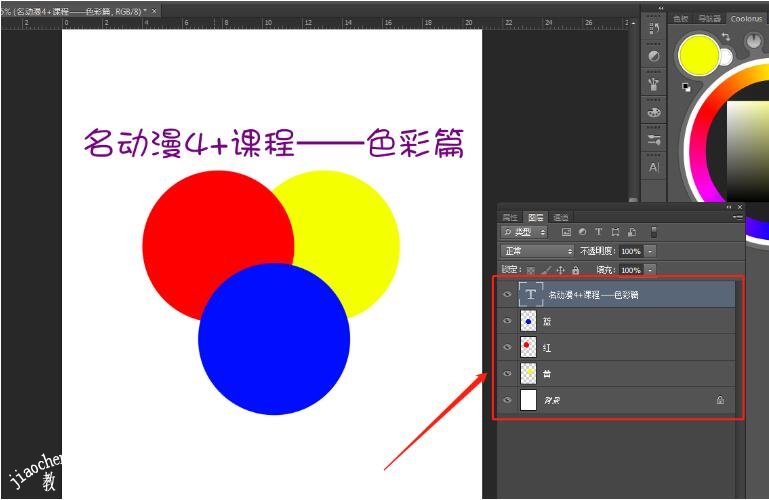Select the yellow circle layer thumbnail
769x500 pixels.
click(x=529, y=374)
